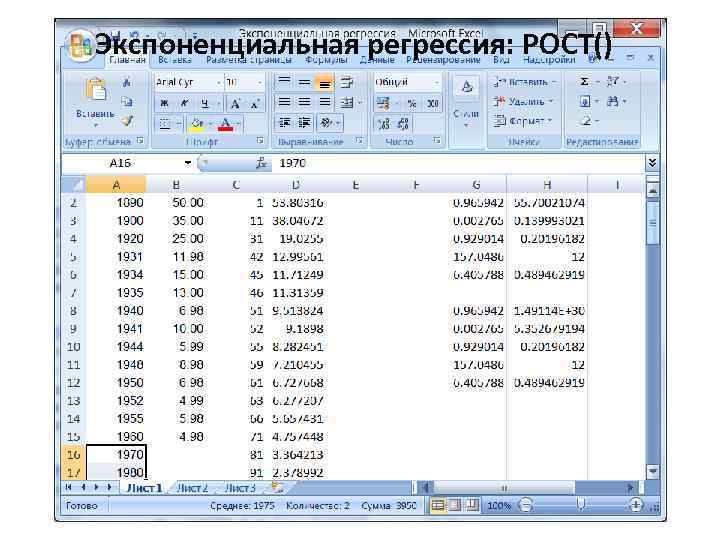
Task: Click the Find and Select binoculars icon
Action: [x=613, y=101]
